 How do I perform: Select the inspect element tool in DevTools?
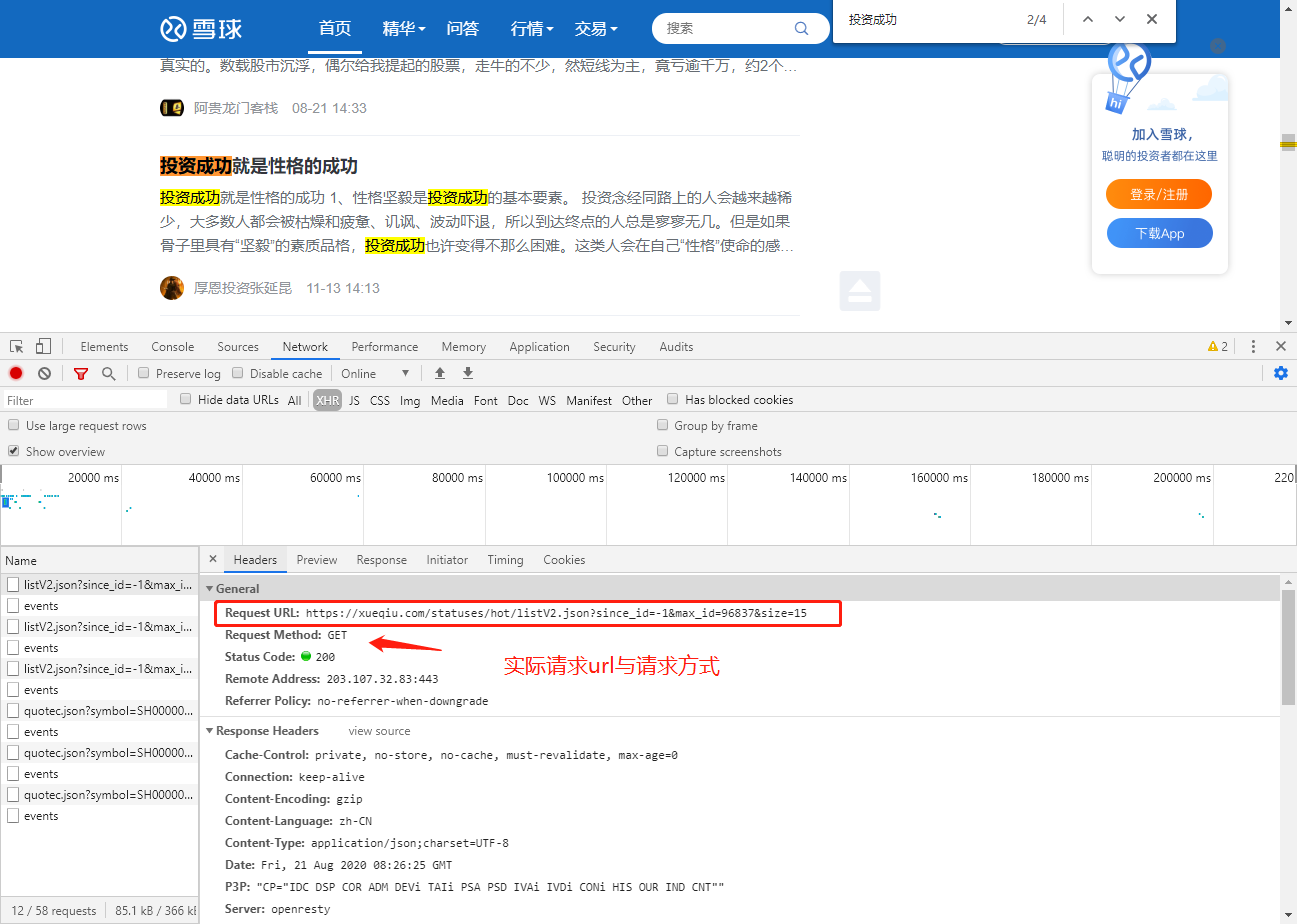pos(15,345)
